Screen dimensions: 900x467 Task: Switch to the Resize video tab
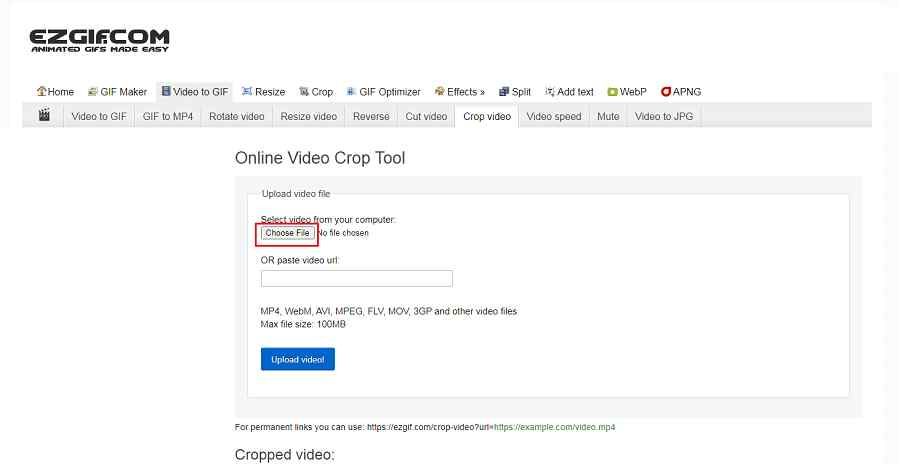click(309, 116)
